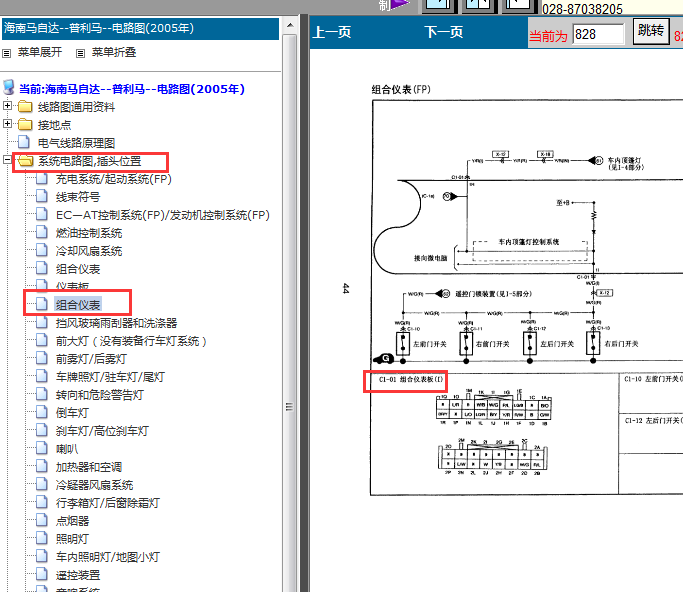Click the page icon beside 燃油控制系统
Image resolution: width=683 pixels, height=592 pixels.
pyautogui.click(x=42, y=232)
